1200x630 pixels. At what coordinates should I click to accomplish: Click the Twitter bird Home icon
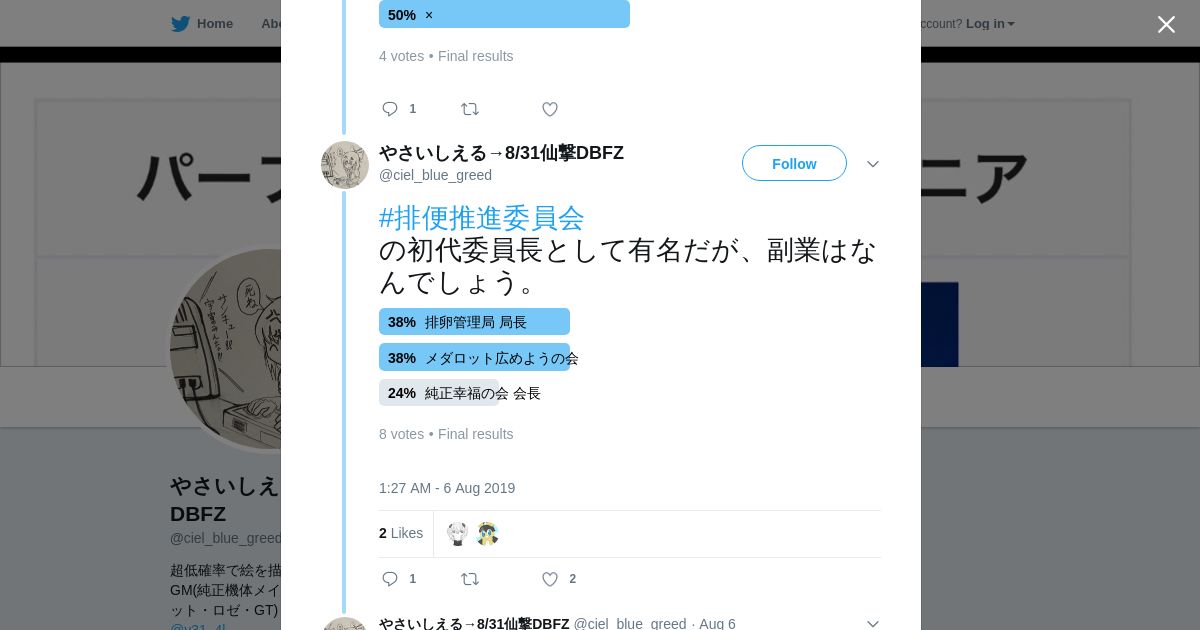click(x=180, y=24)
